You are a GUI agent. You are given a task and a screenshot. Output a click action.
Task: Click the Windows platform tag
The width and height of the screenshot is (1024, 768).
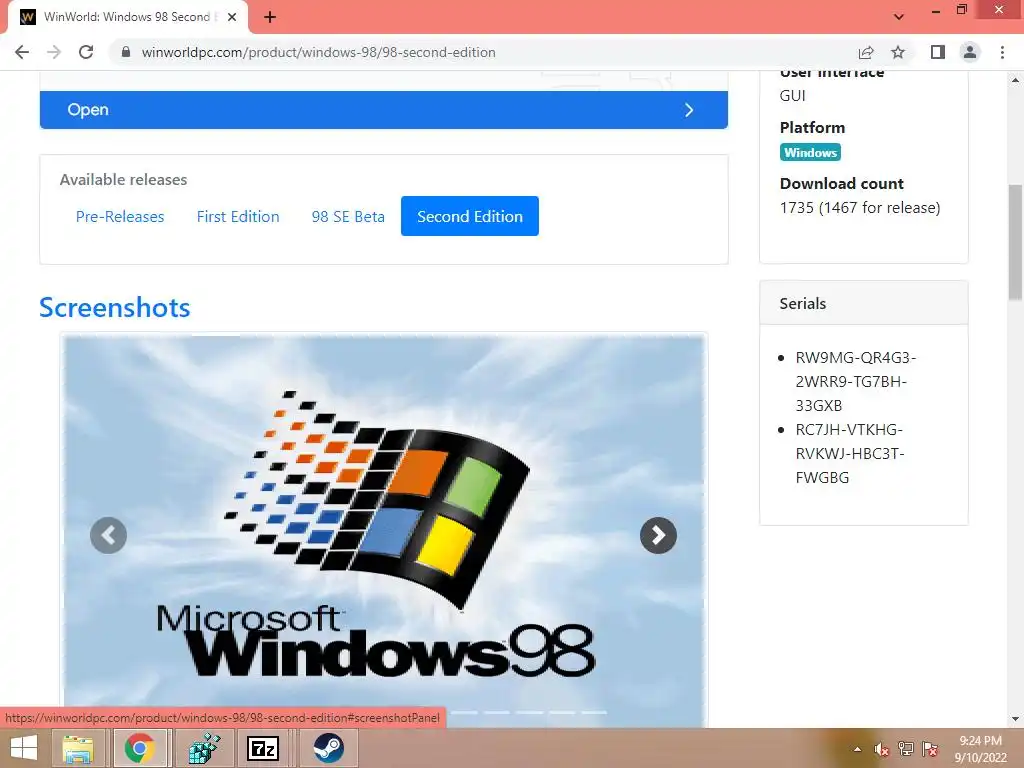point(810,153)
